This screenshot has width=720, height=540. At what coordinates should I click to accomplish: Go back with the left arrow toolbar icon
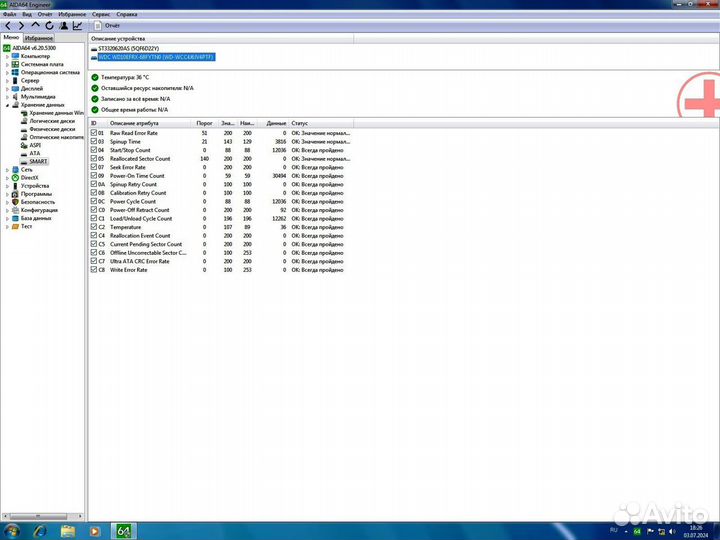pos(8,26)
